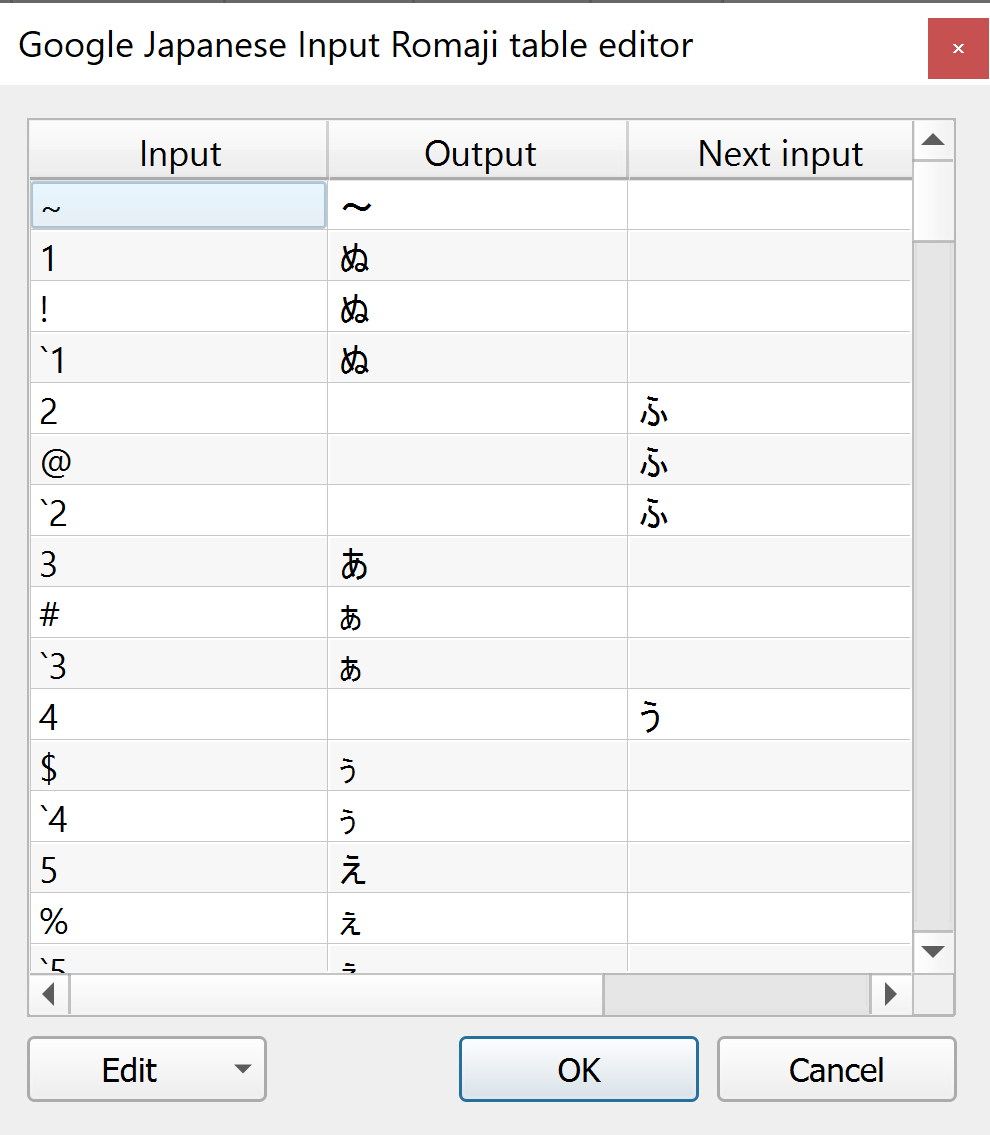Sort by the Input column header

[179, 151]
